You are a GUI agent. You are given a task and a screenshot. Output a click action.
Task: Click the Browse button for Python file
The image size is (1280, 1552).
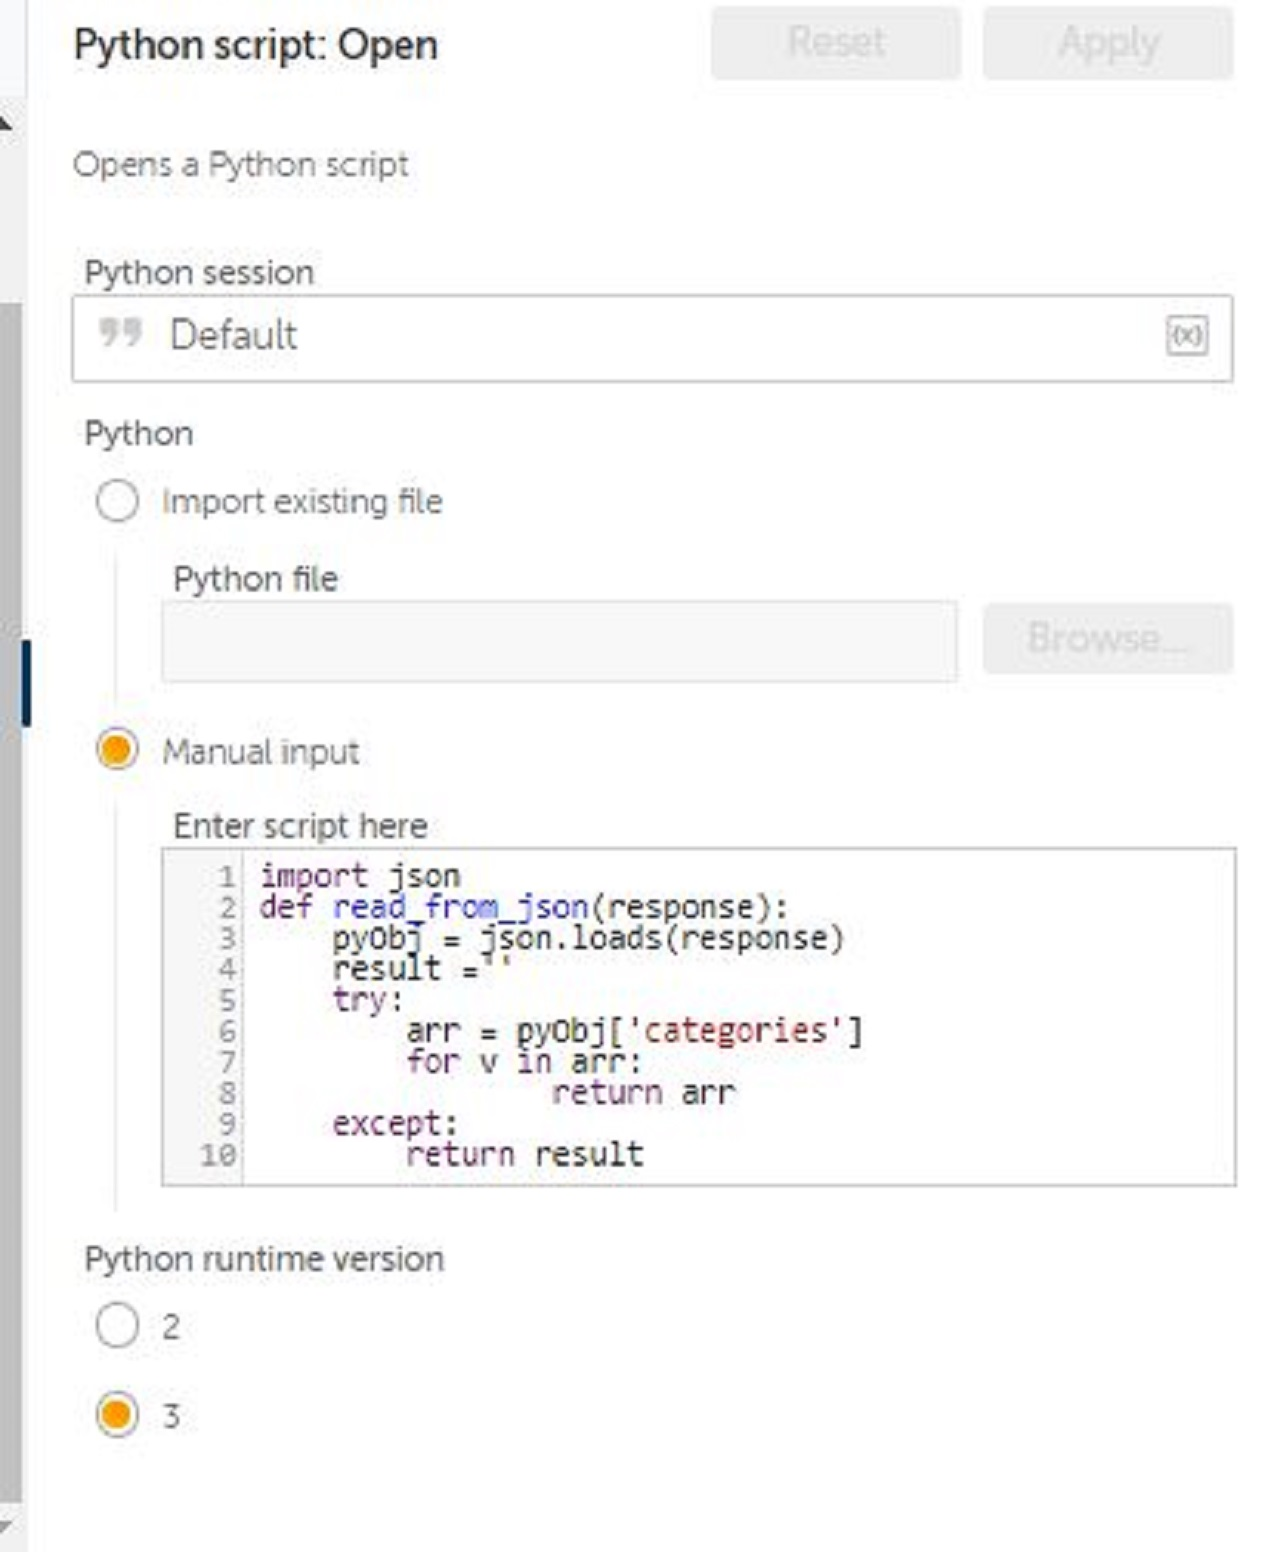1107,638
